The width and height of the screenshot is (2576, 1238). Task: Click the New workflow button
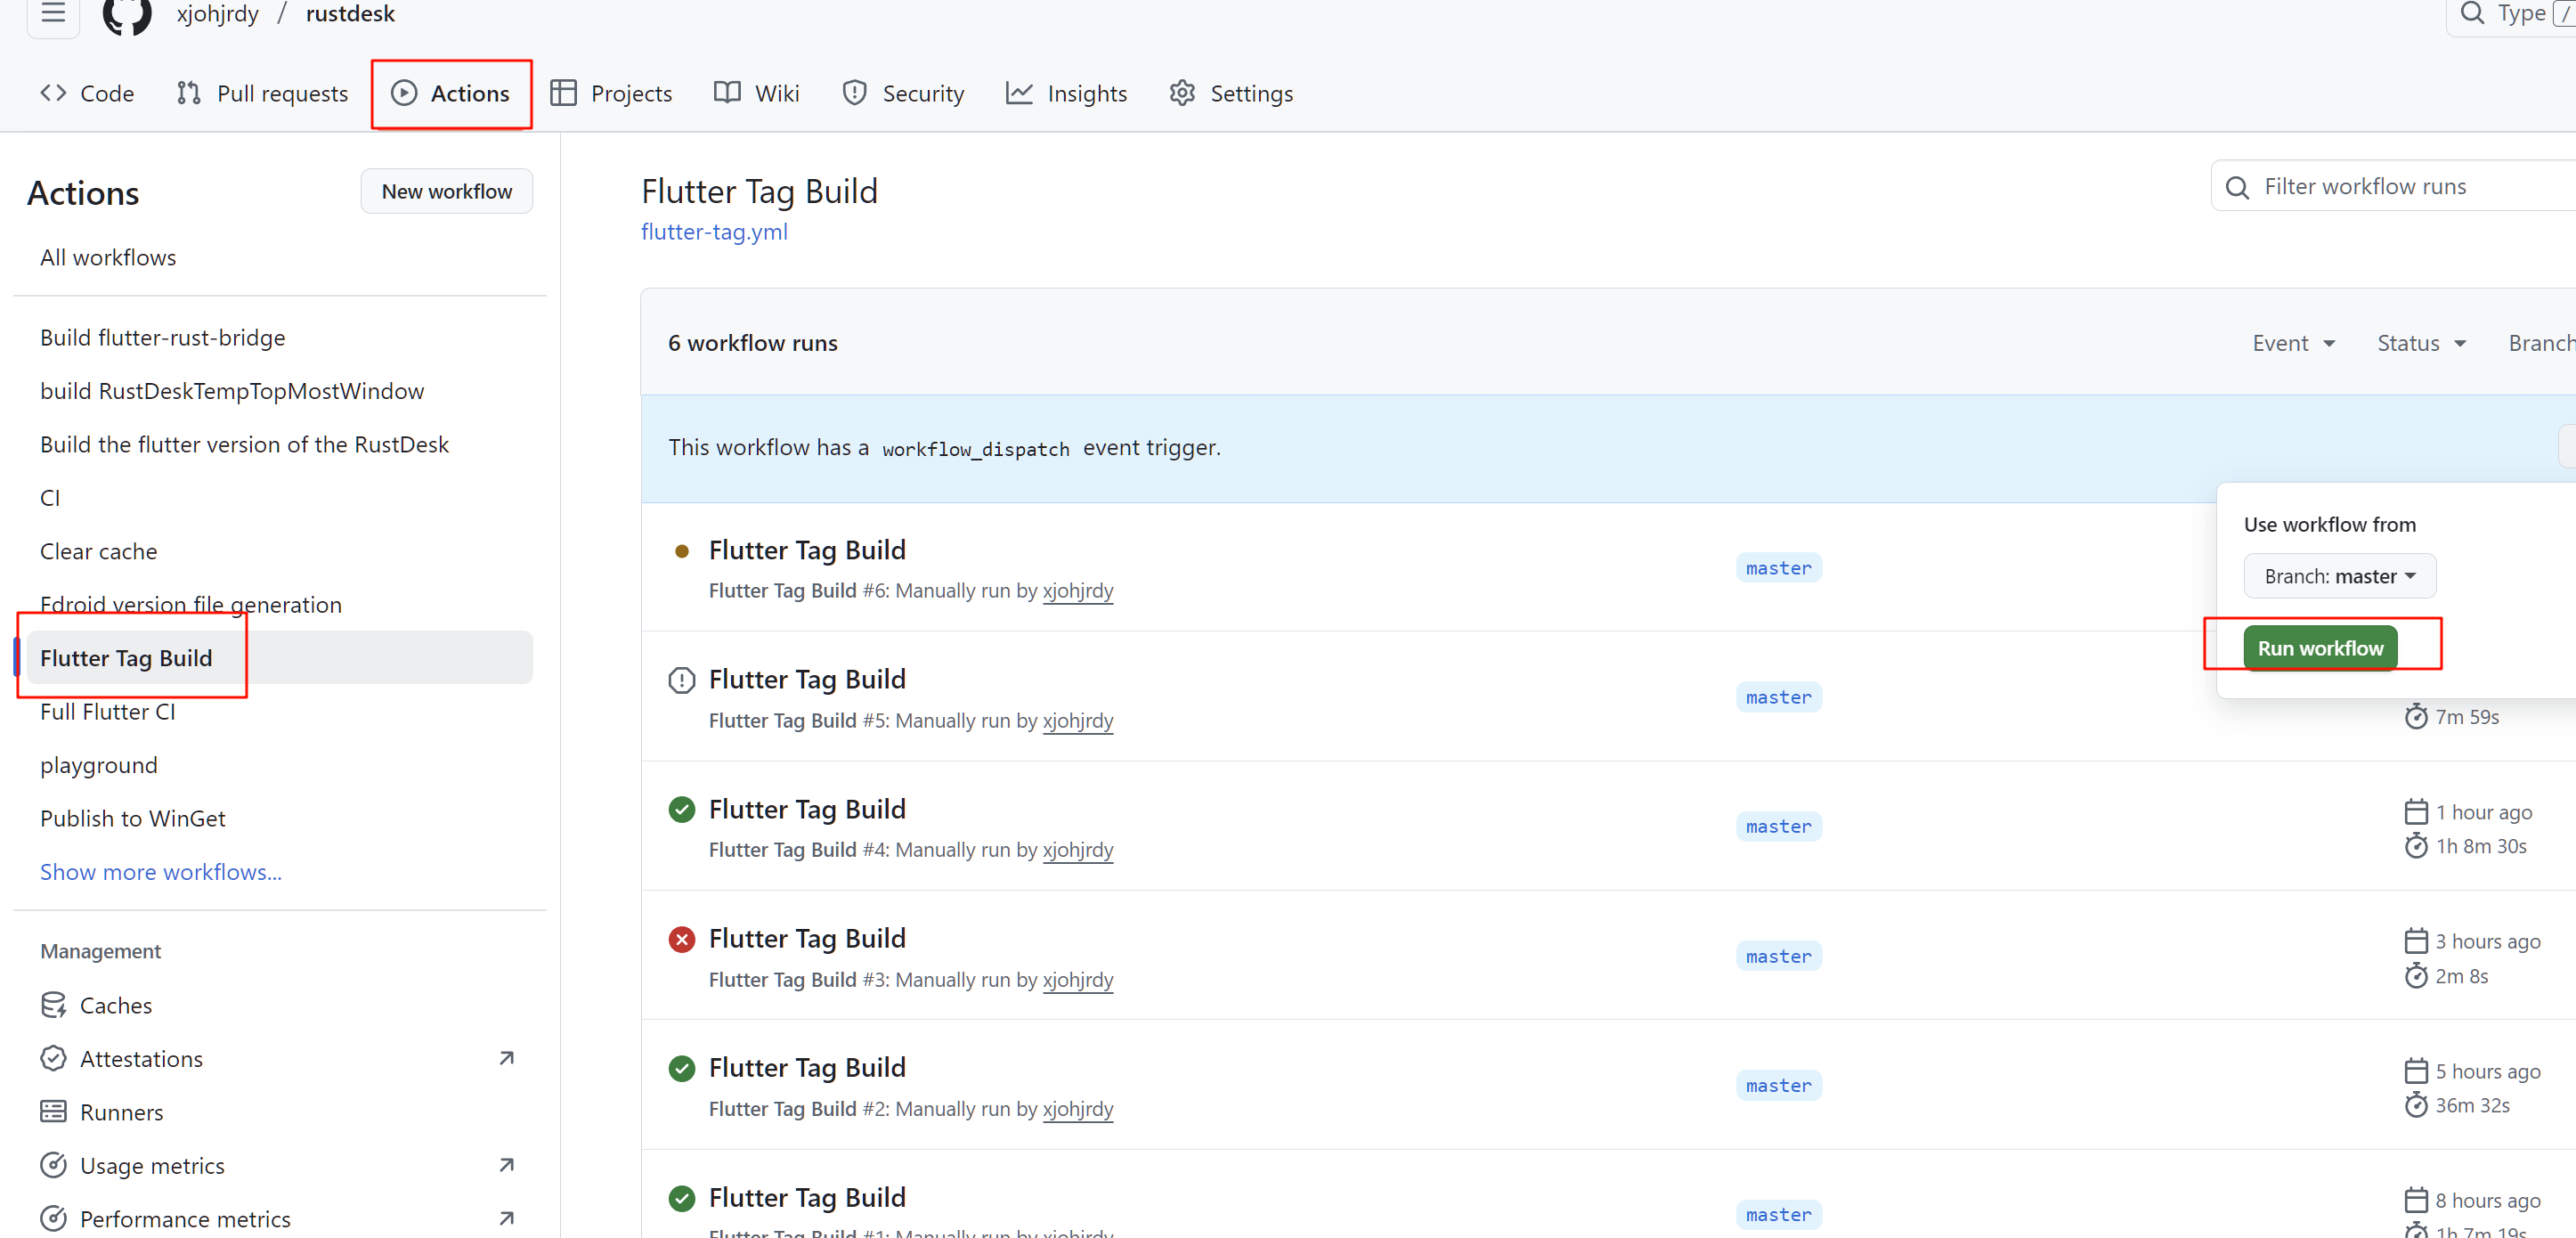(446, 191)
